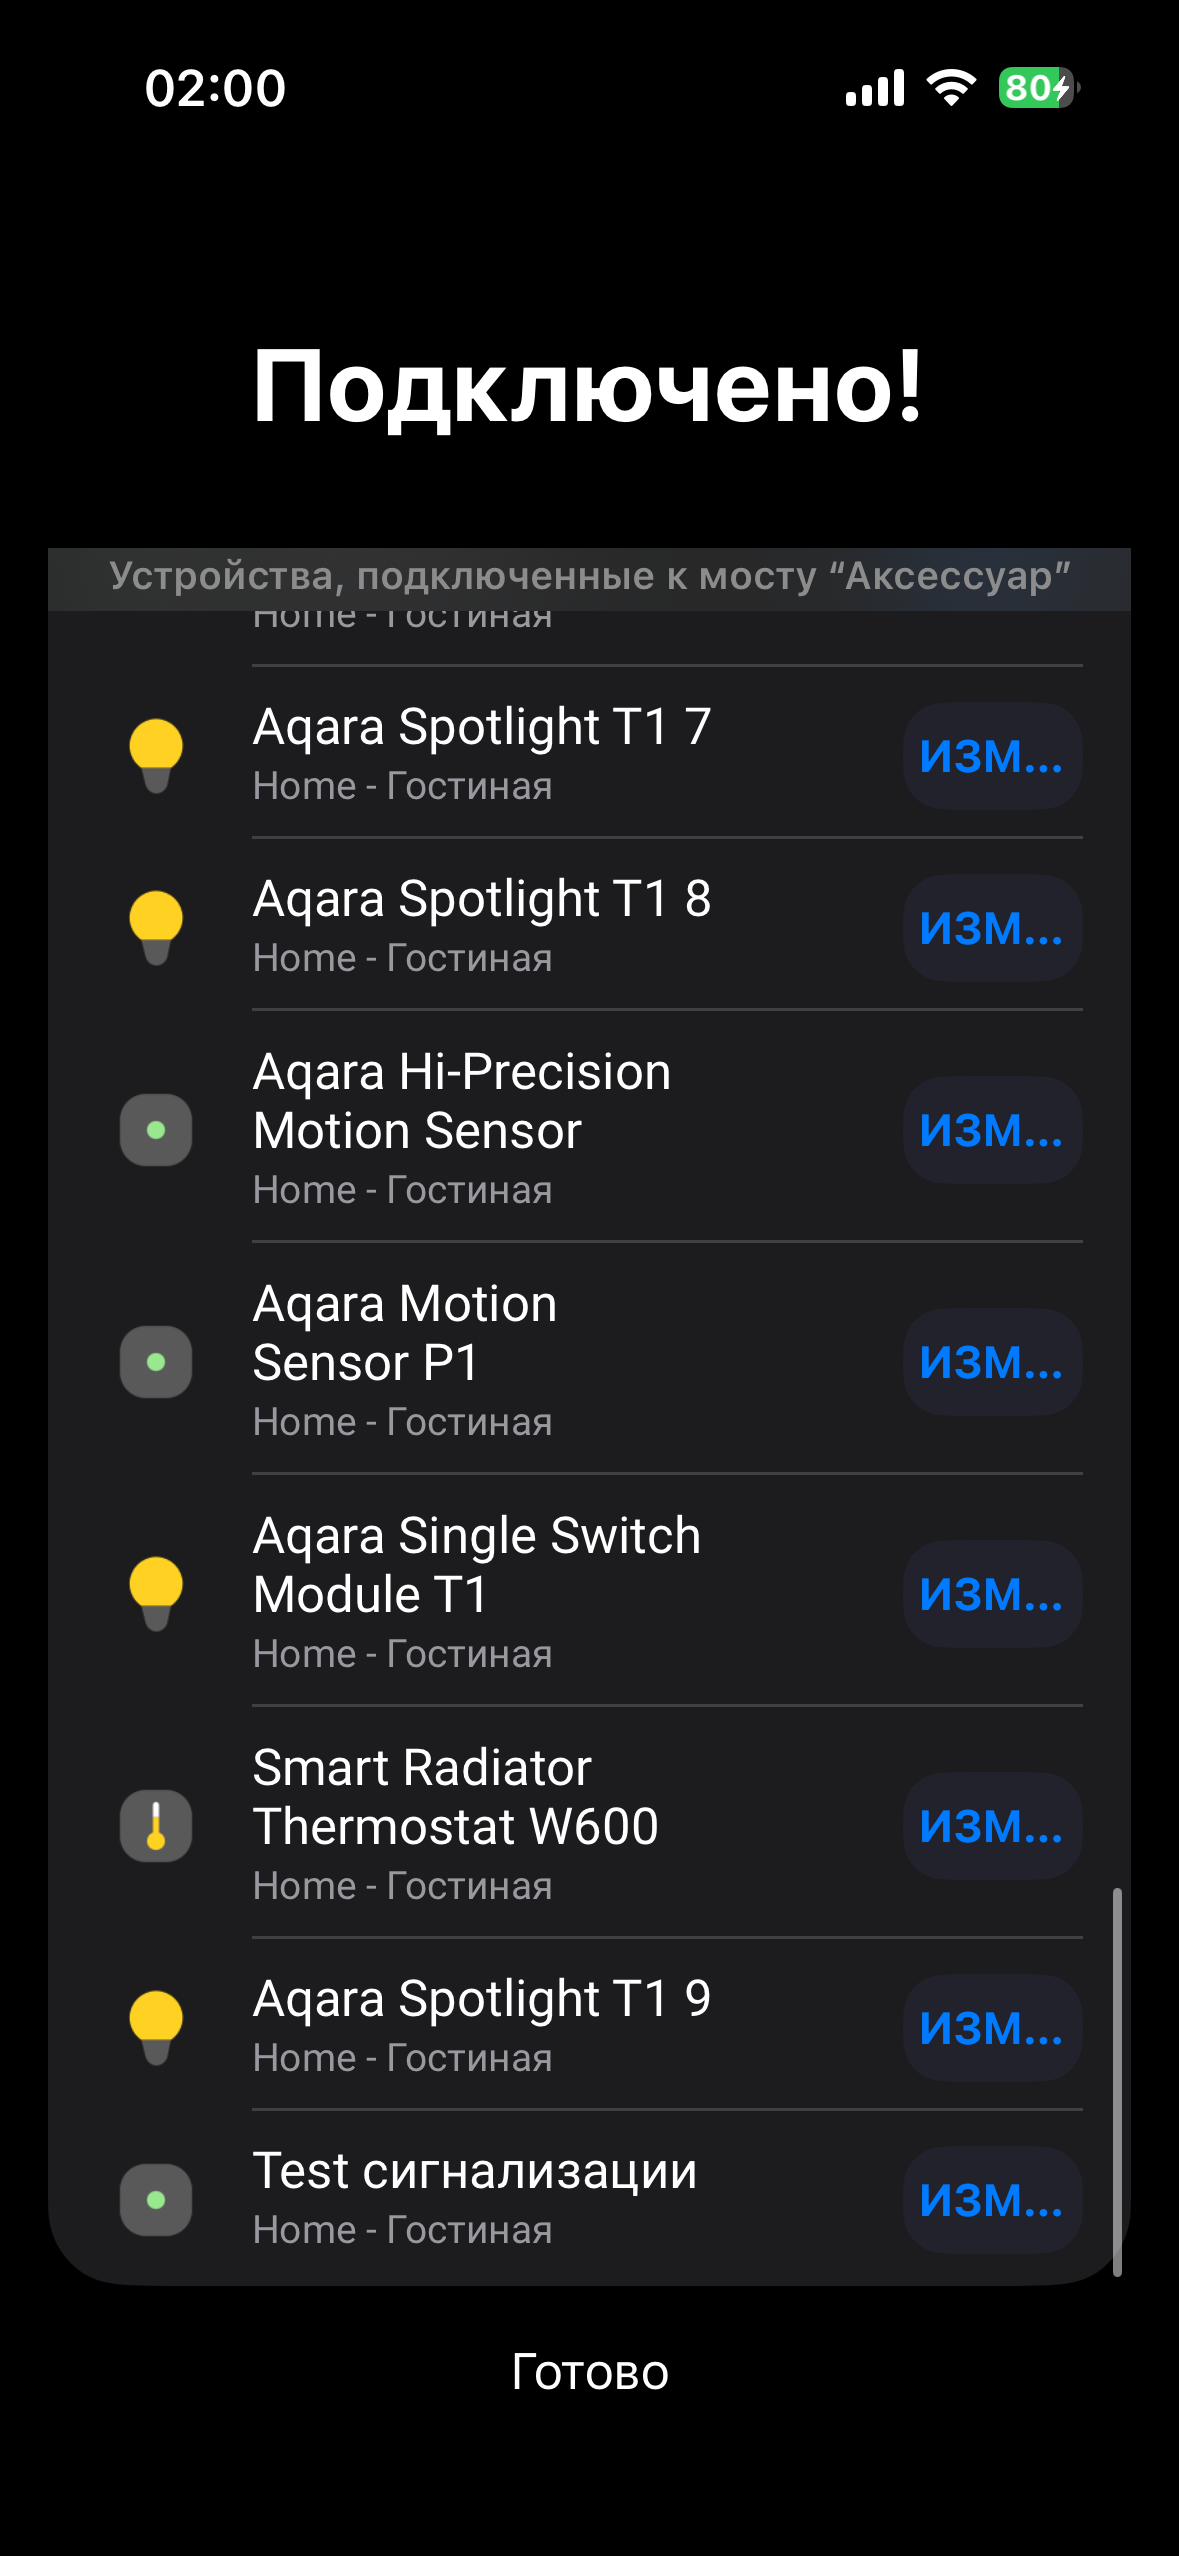Tap the Hi-Precision Motion Sensor icon
The height and width of the screenshot is (2556, 1179).
click(x=156, y=1130)
